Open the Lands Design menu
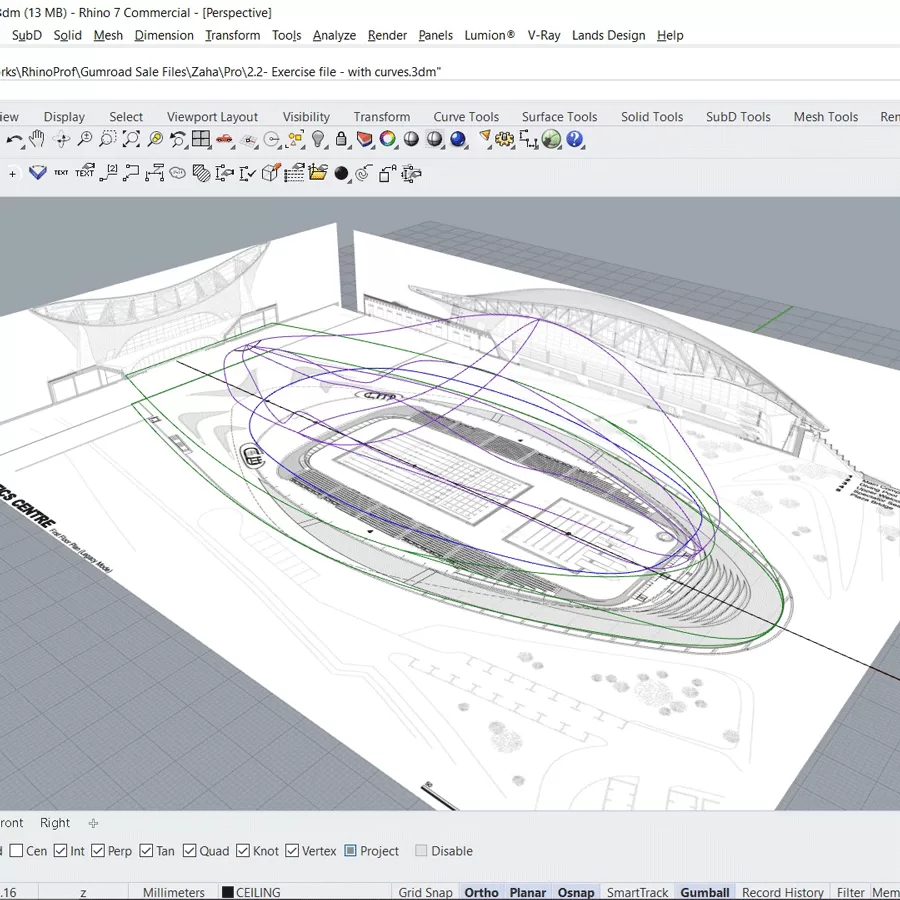The image size is (900, 900). tap(608, 36)
